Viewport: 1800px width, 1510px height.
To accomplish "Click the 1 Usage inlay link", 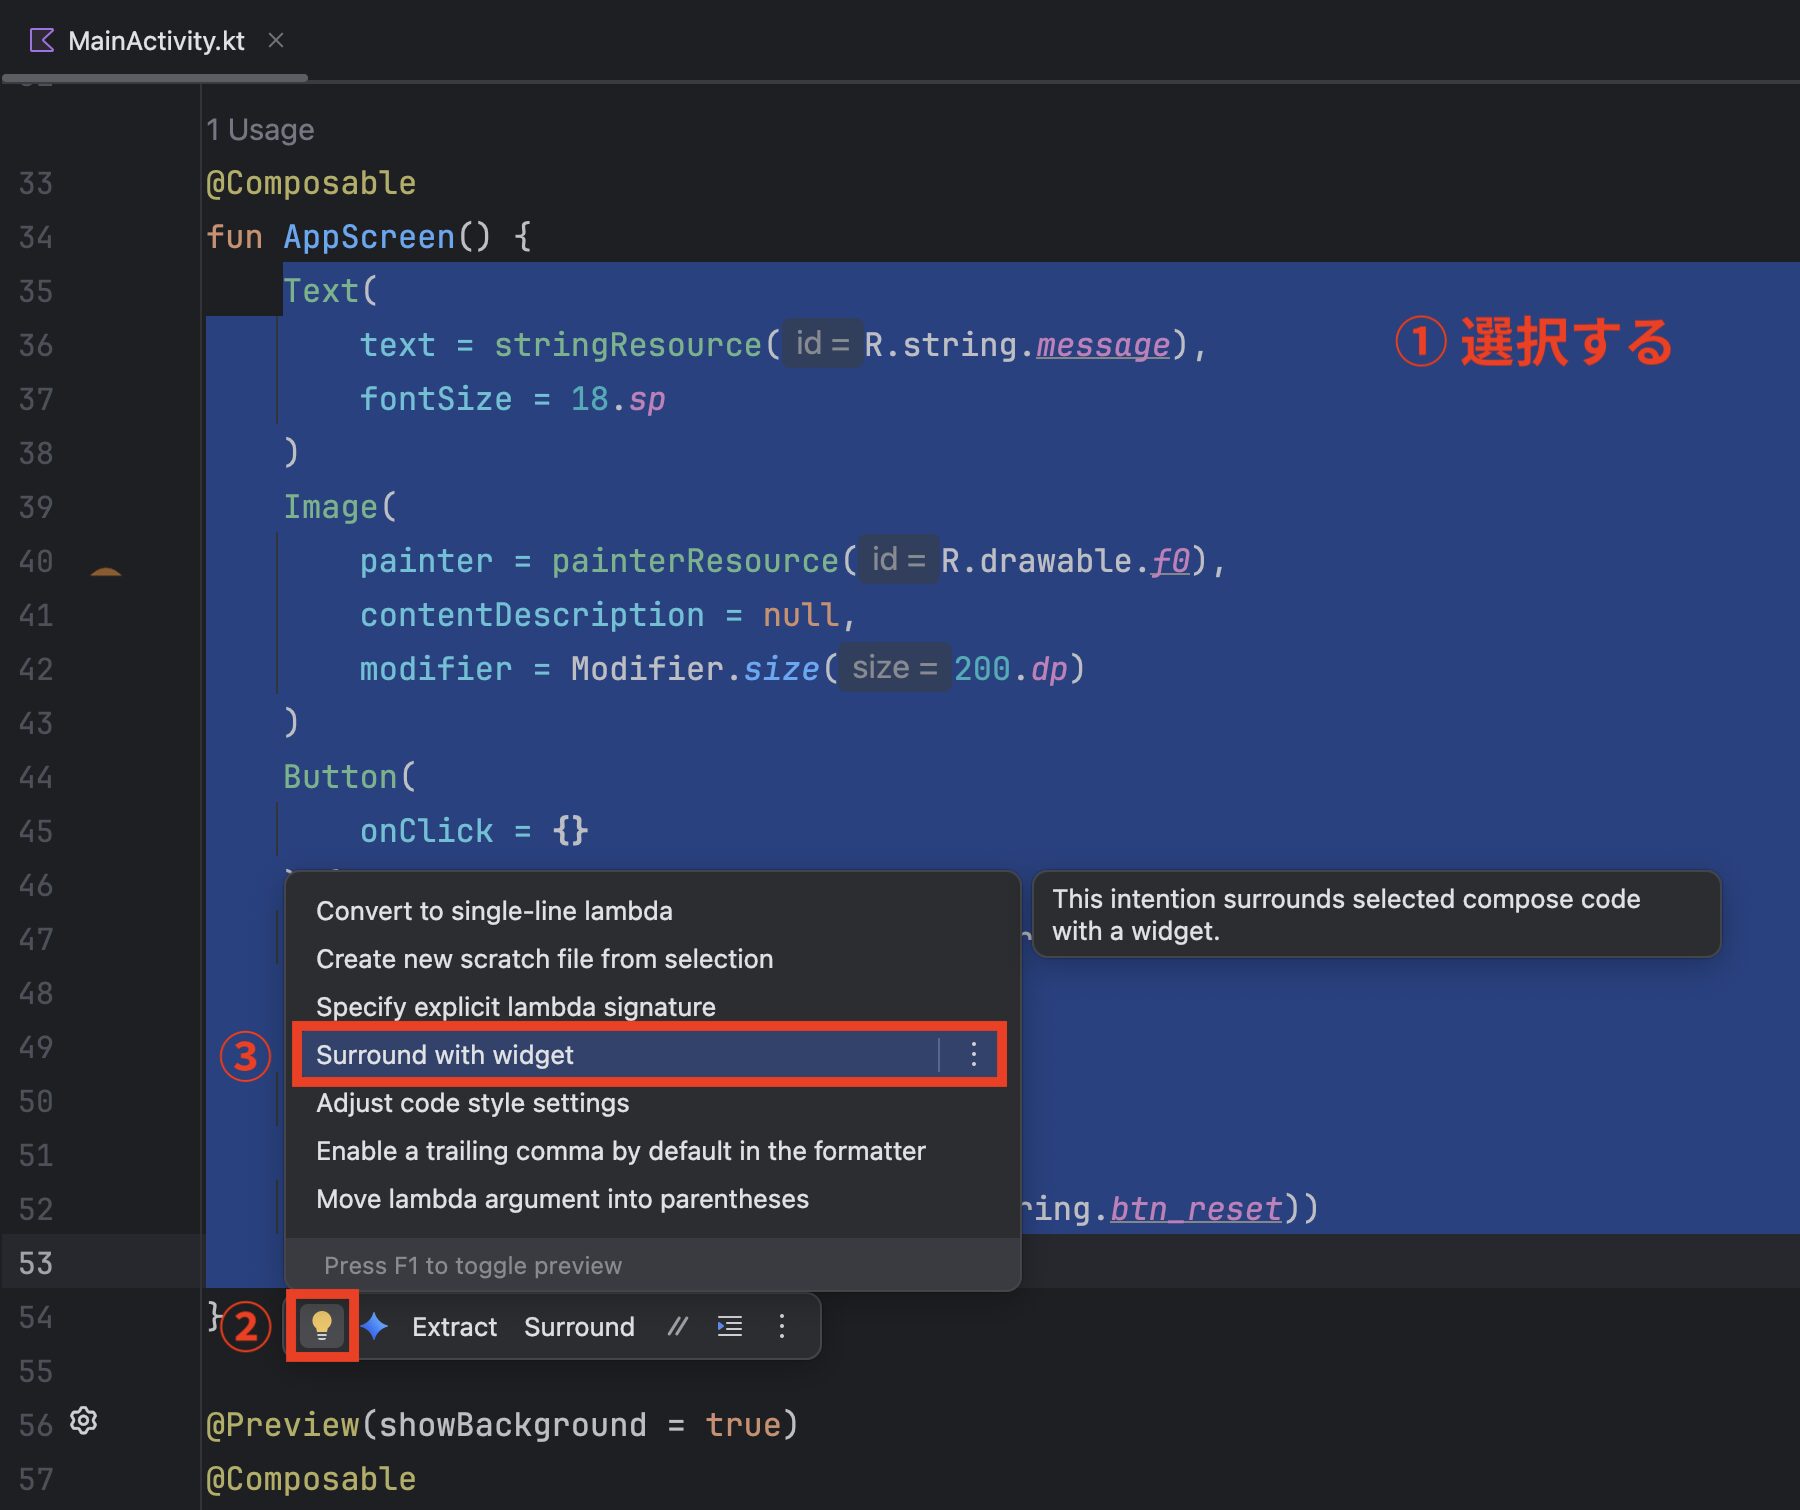I will coord(260,130).
